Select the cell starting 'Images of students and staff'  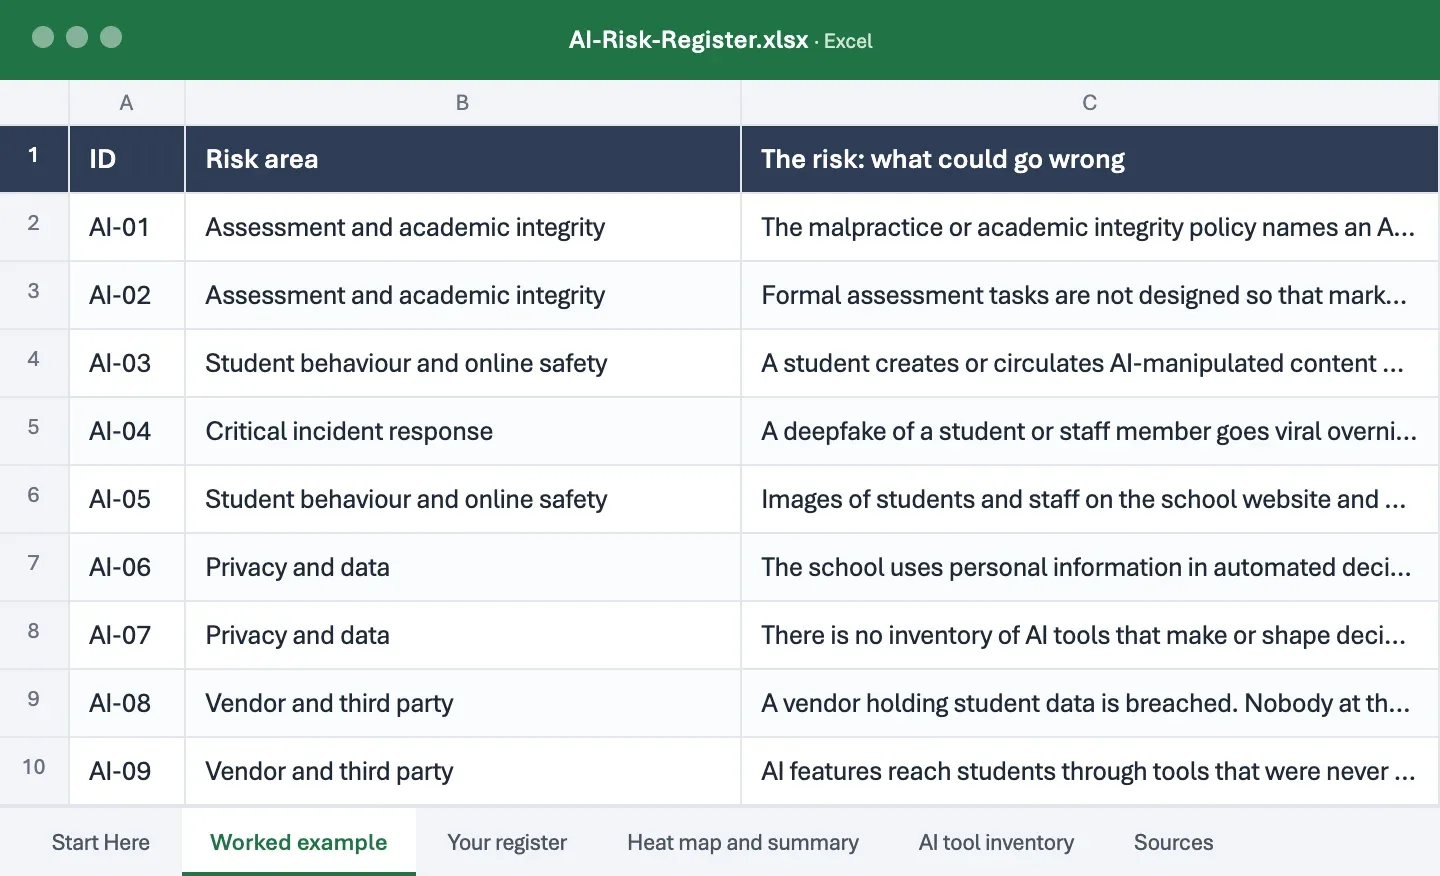pos(1090,499)
